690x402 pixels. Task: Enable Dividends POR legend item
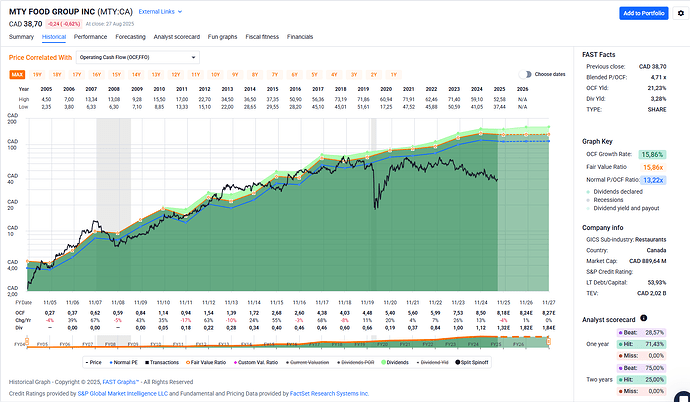point(355,362)
